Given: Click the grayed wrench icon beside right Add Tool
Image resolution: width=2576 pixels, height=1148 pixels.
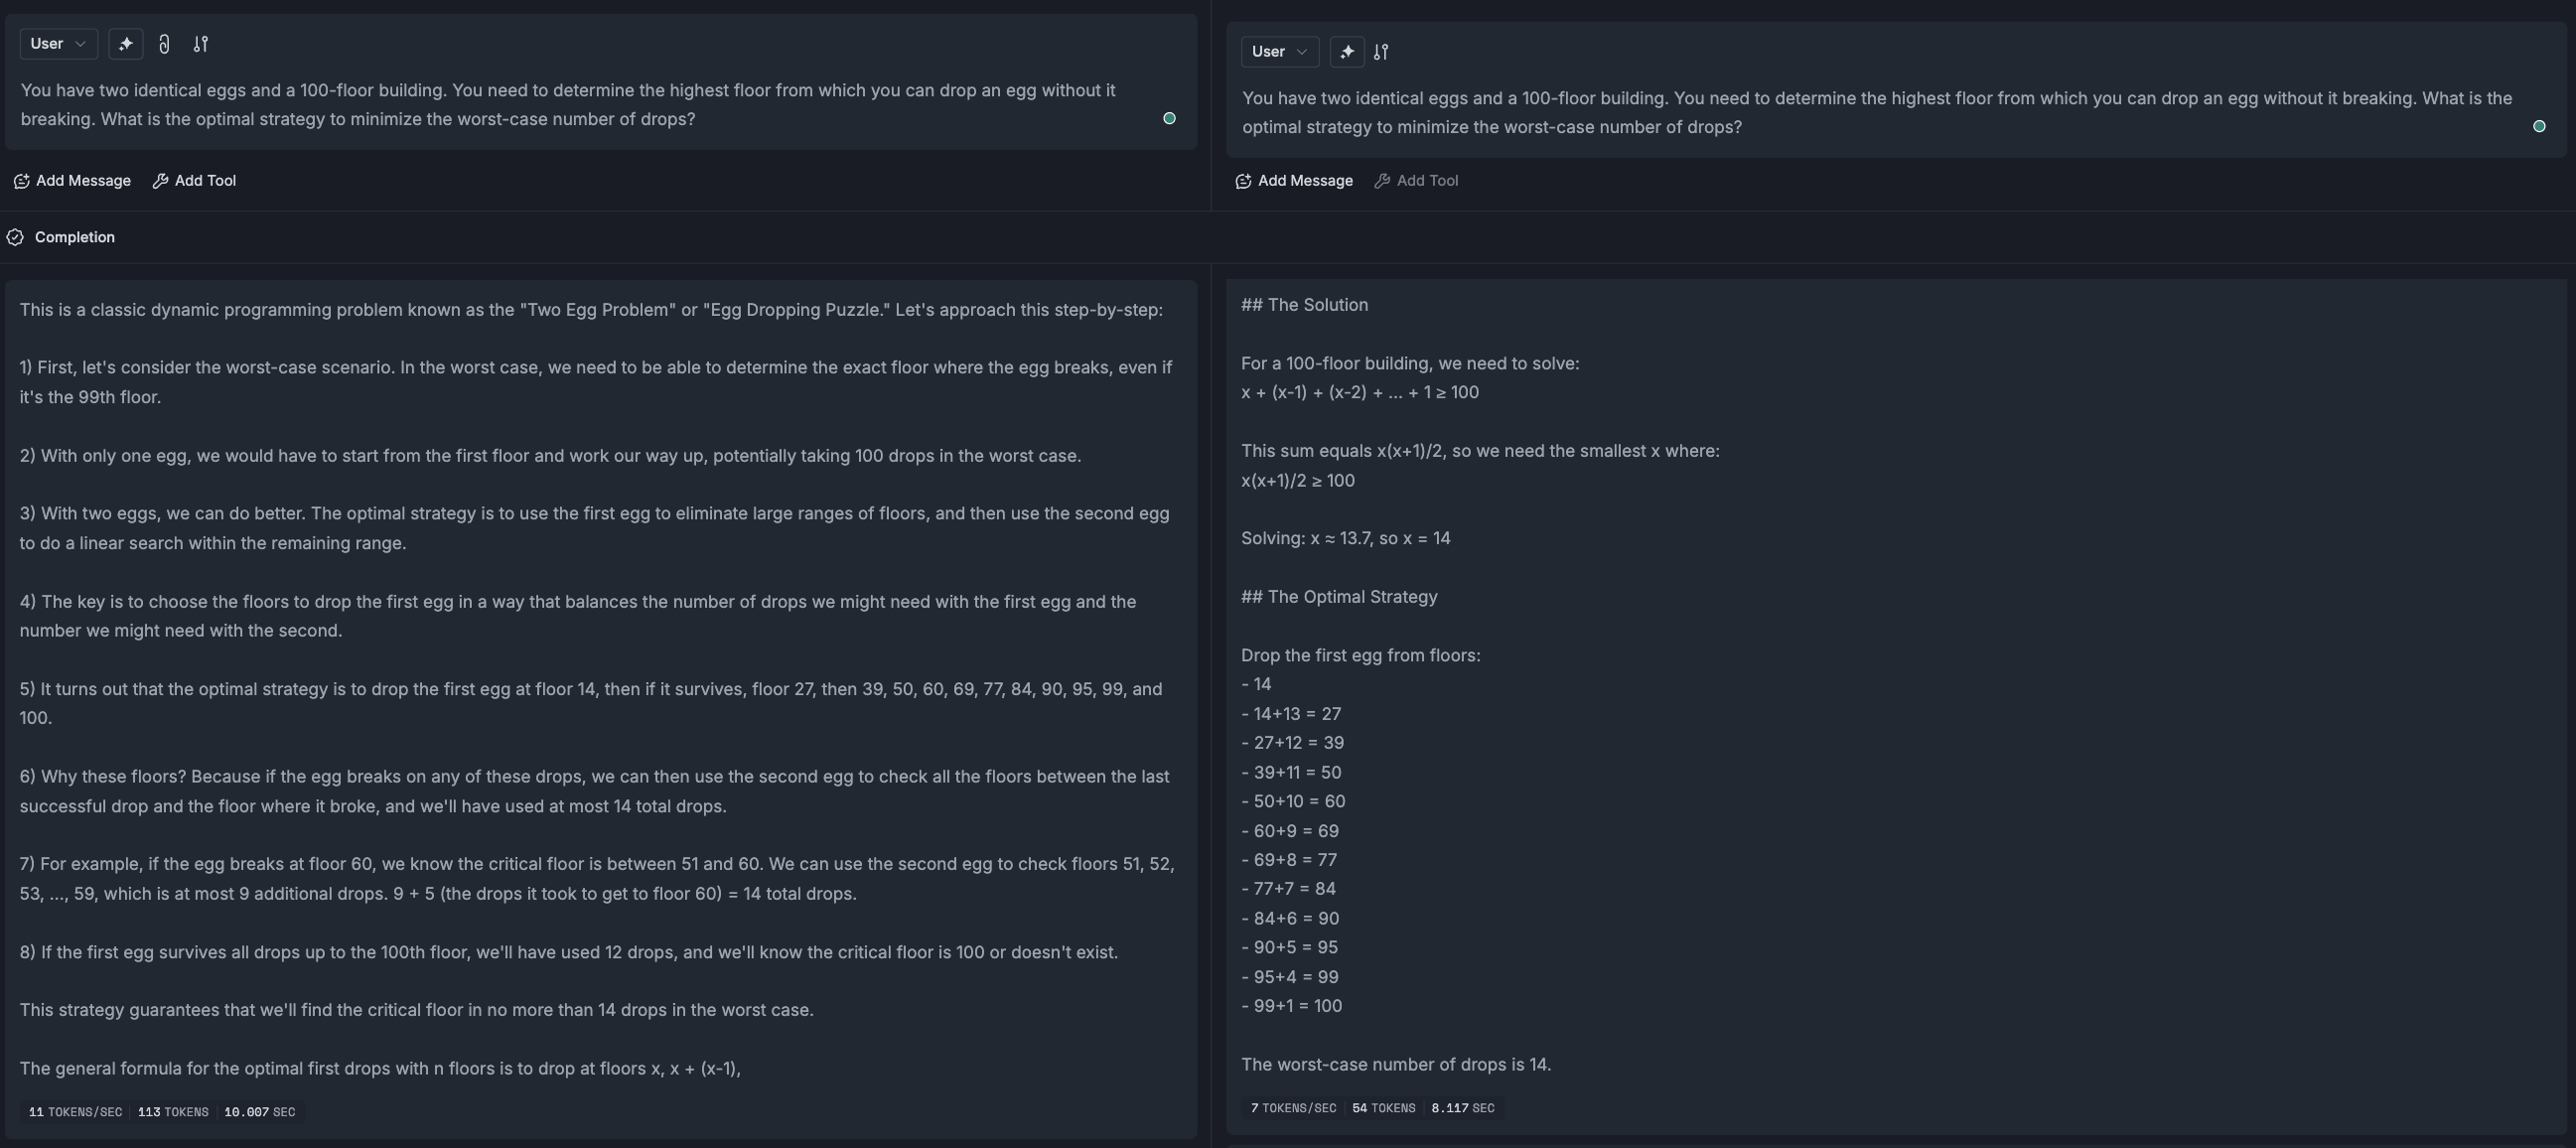Looking at the screenshot, I should click(x=1383, y=181).
